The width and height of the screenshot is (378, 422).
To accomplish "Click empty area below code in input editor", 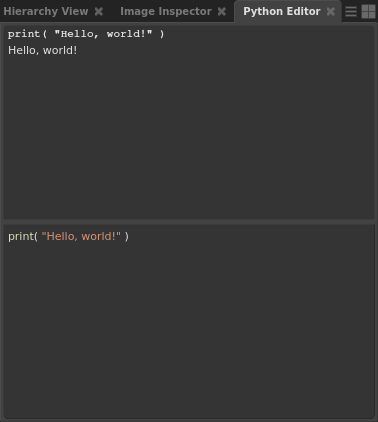I will point(189,330).
